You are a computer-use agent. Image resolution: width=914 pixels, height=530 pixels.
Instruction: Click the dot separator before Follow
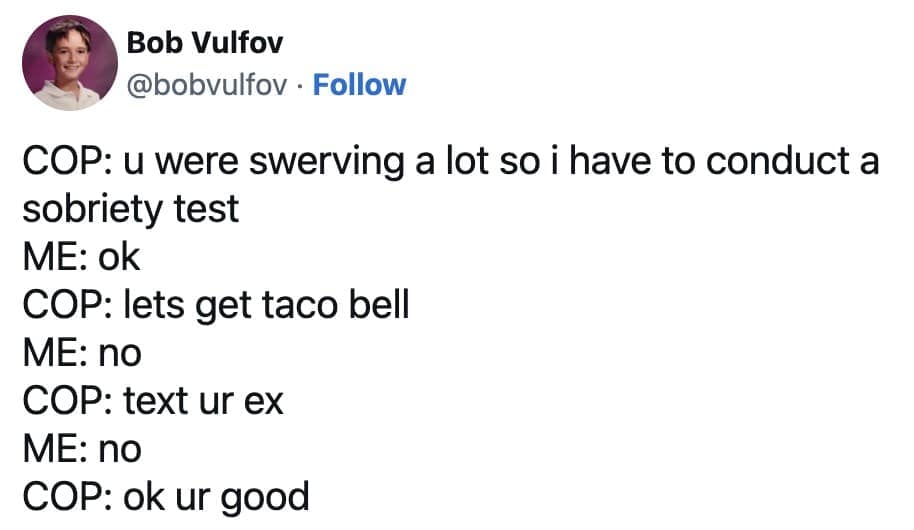301,84
